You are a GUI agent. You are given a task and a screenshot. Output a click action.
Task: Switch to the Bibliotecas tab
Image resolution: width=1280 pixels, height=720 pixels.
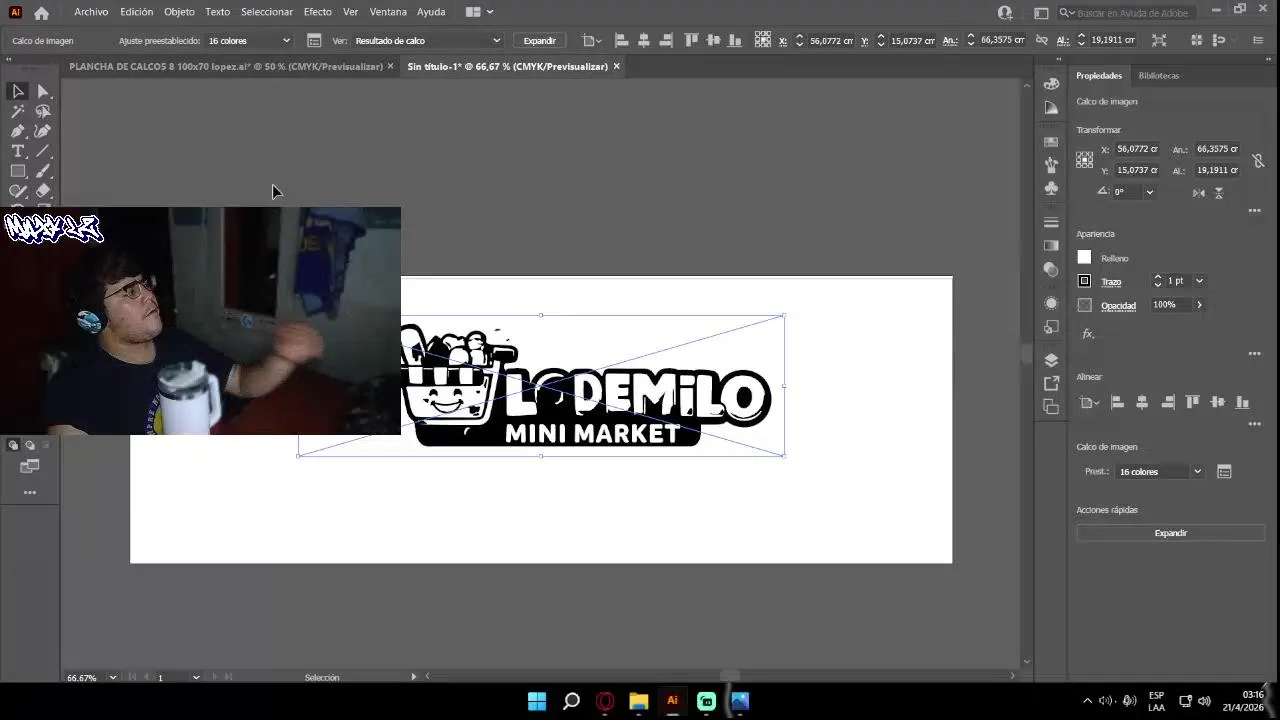coord(1159,75)
